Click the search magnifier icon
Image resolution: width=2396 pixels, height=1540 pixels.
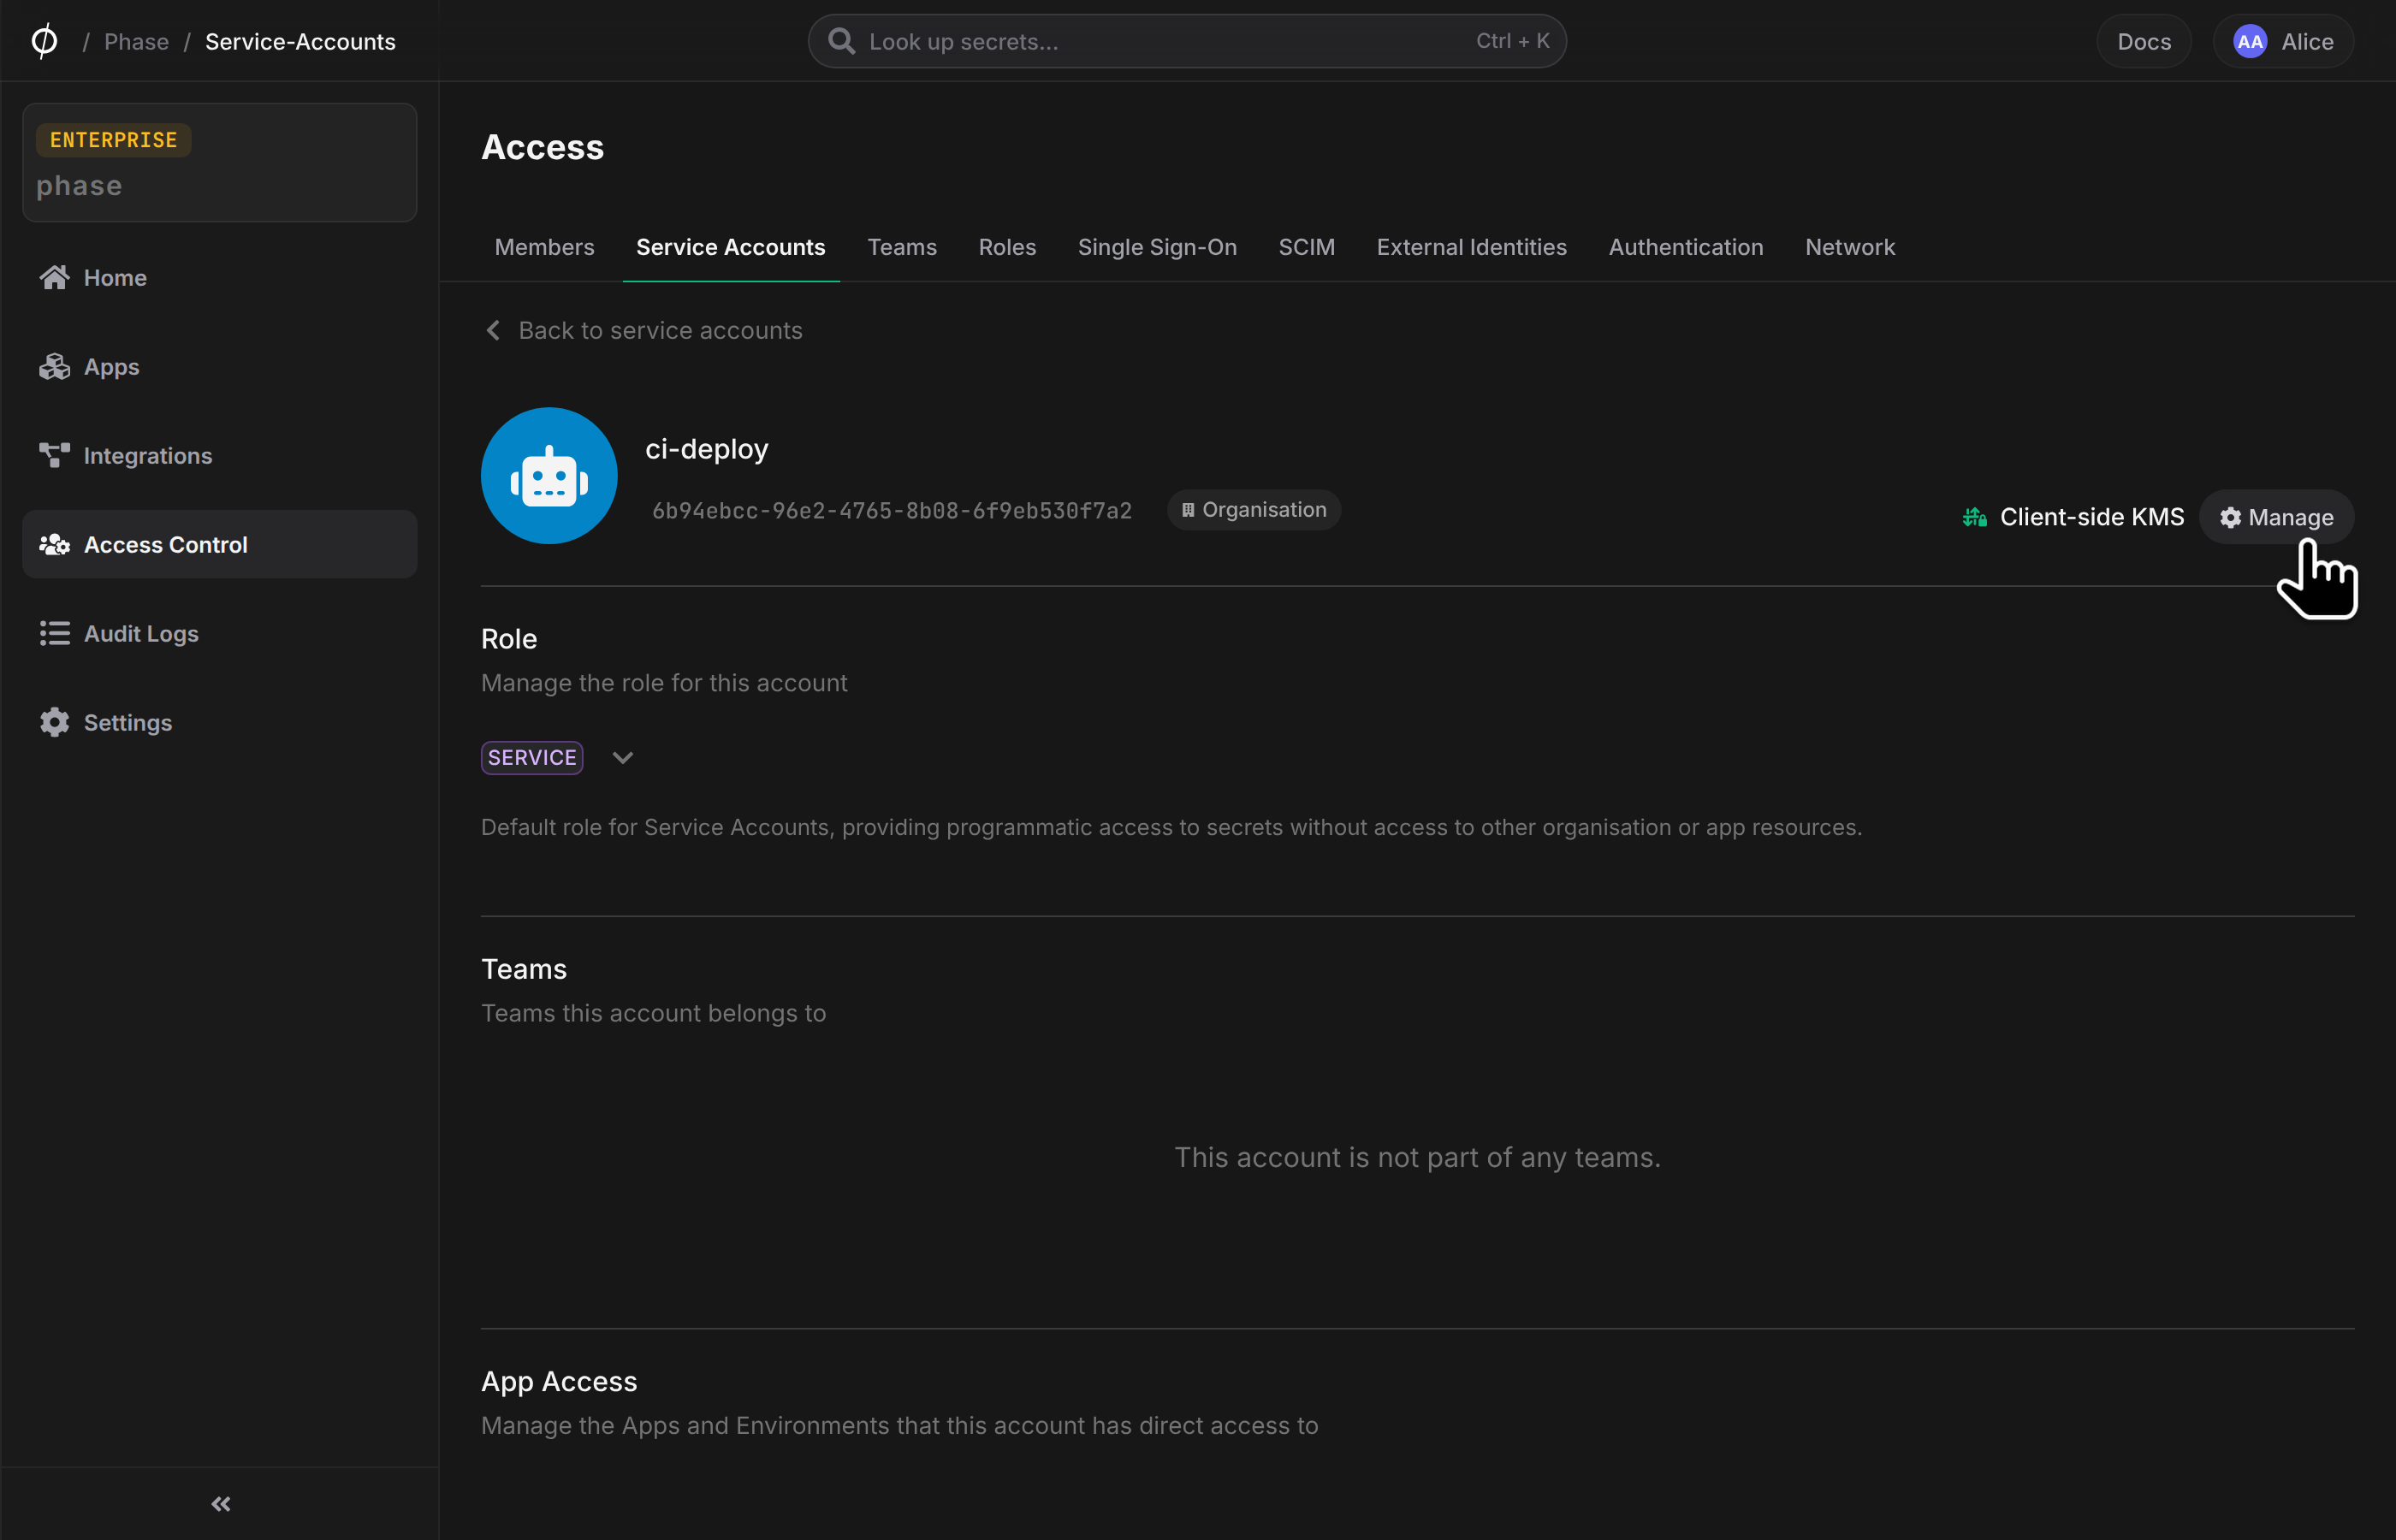point(842,41)
